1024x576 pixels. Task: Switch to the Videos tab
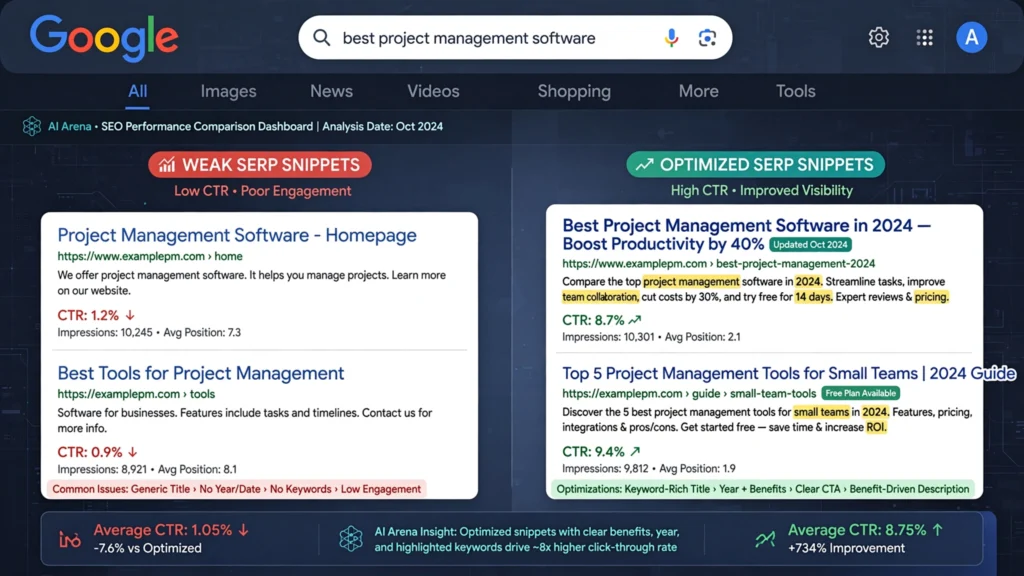[x=433, y=91]
